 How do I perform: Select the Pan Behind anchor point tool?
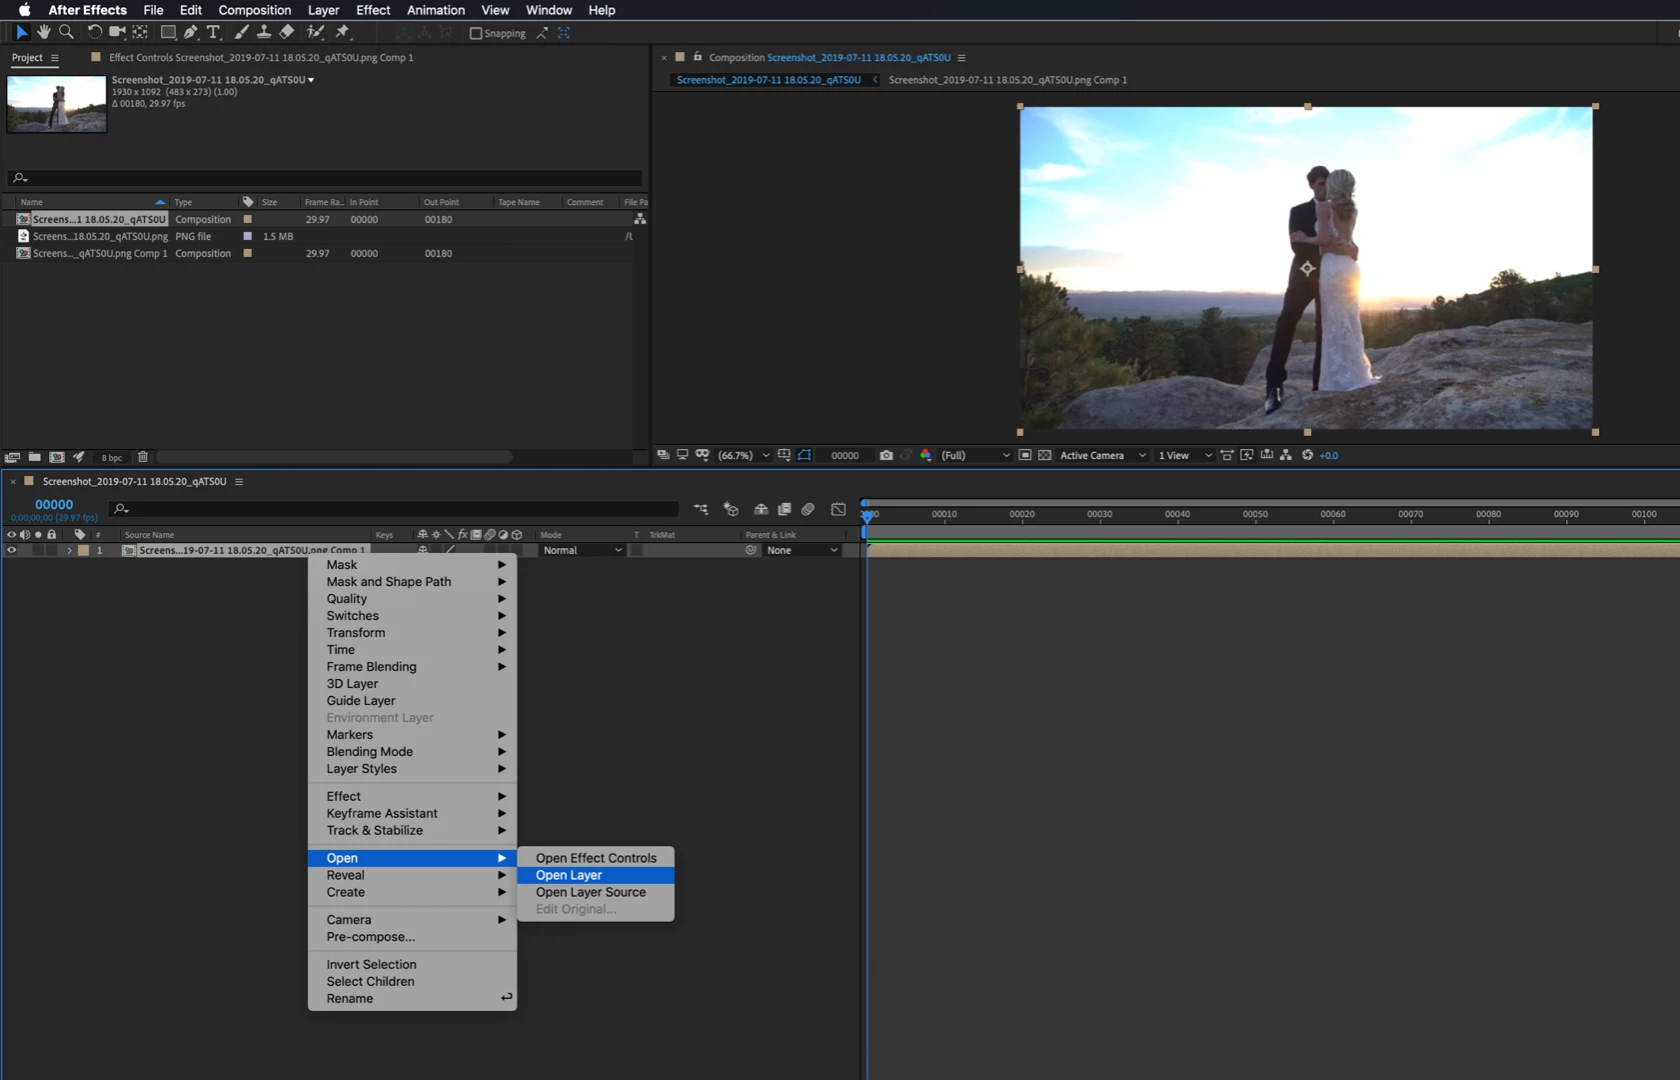[140, 33]
